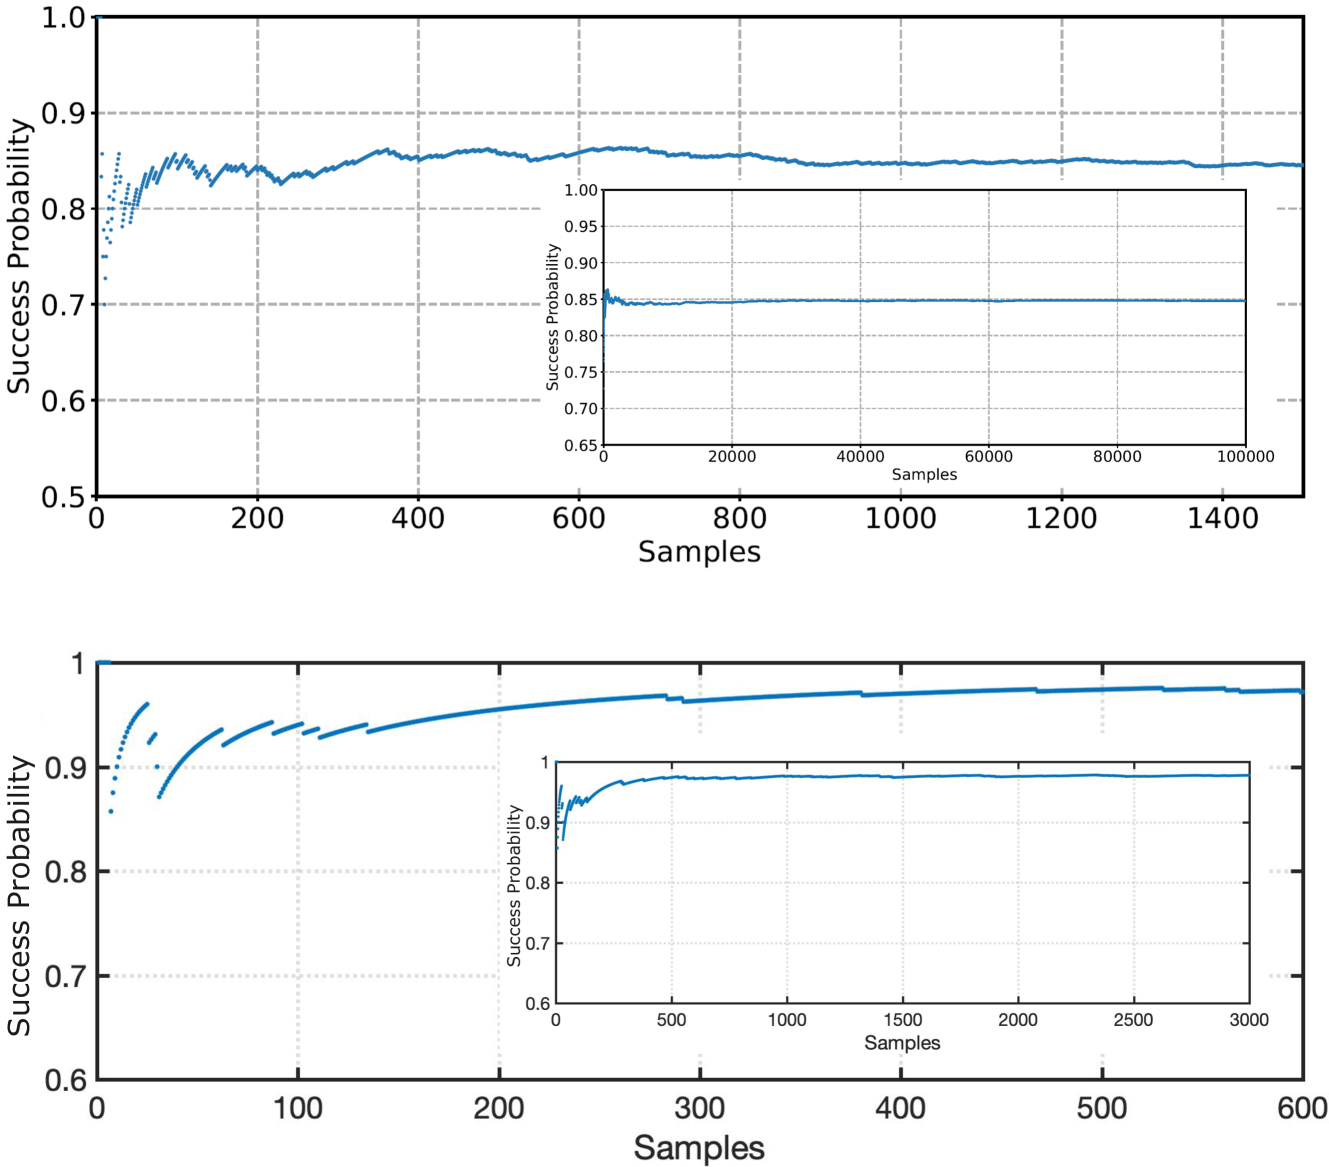The image size is (1329, 1167).
Task: Select the '0.75' inset y-axis tick
Action: [581, 372]
